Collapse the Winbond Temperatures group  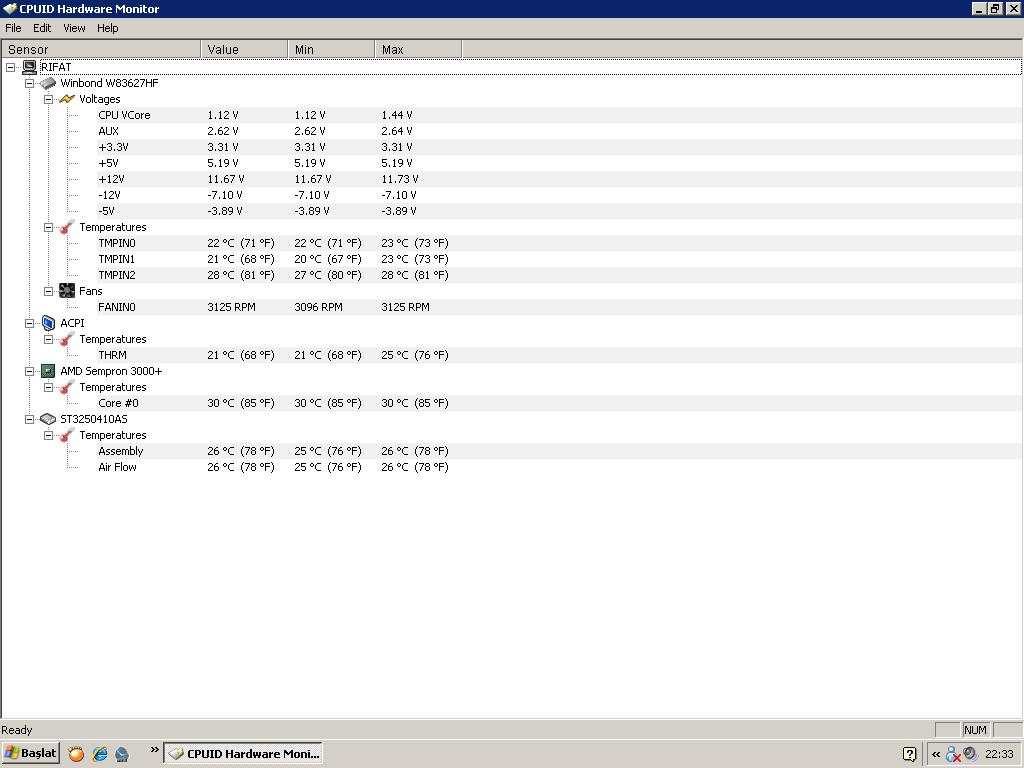pyautogui.click(x=48, y=228)
